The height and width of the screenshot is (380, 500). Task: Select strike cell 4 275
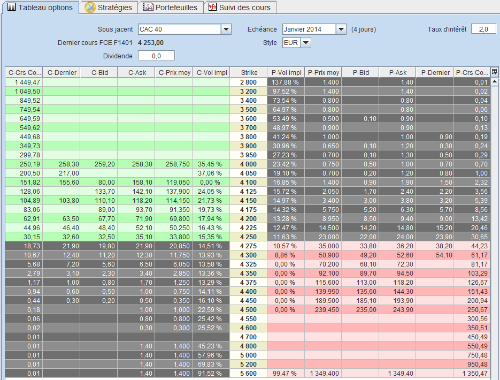click(248, 246)
